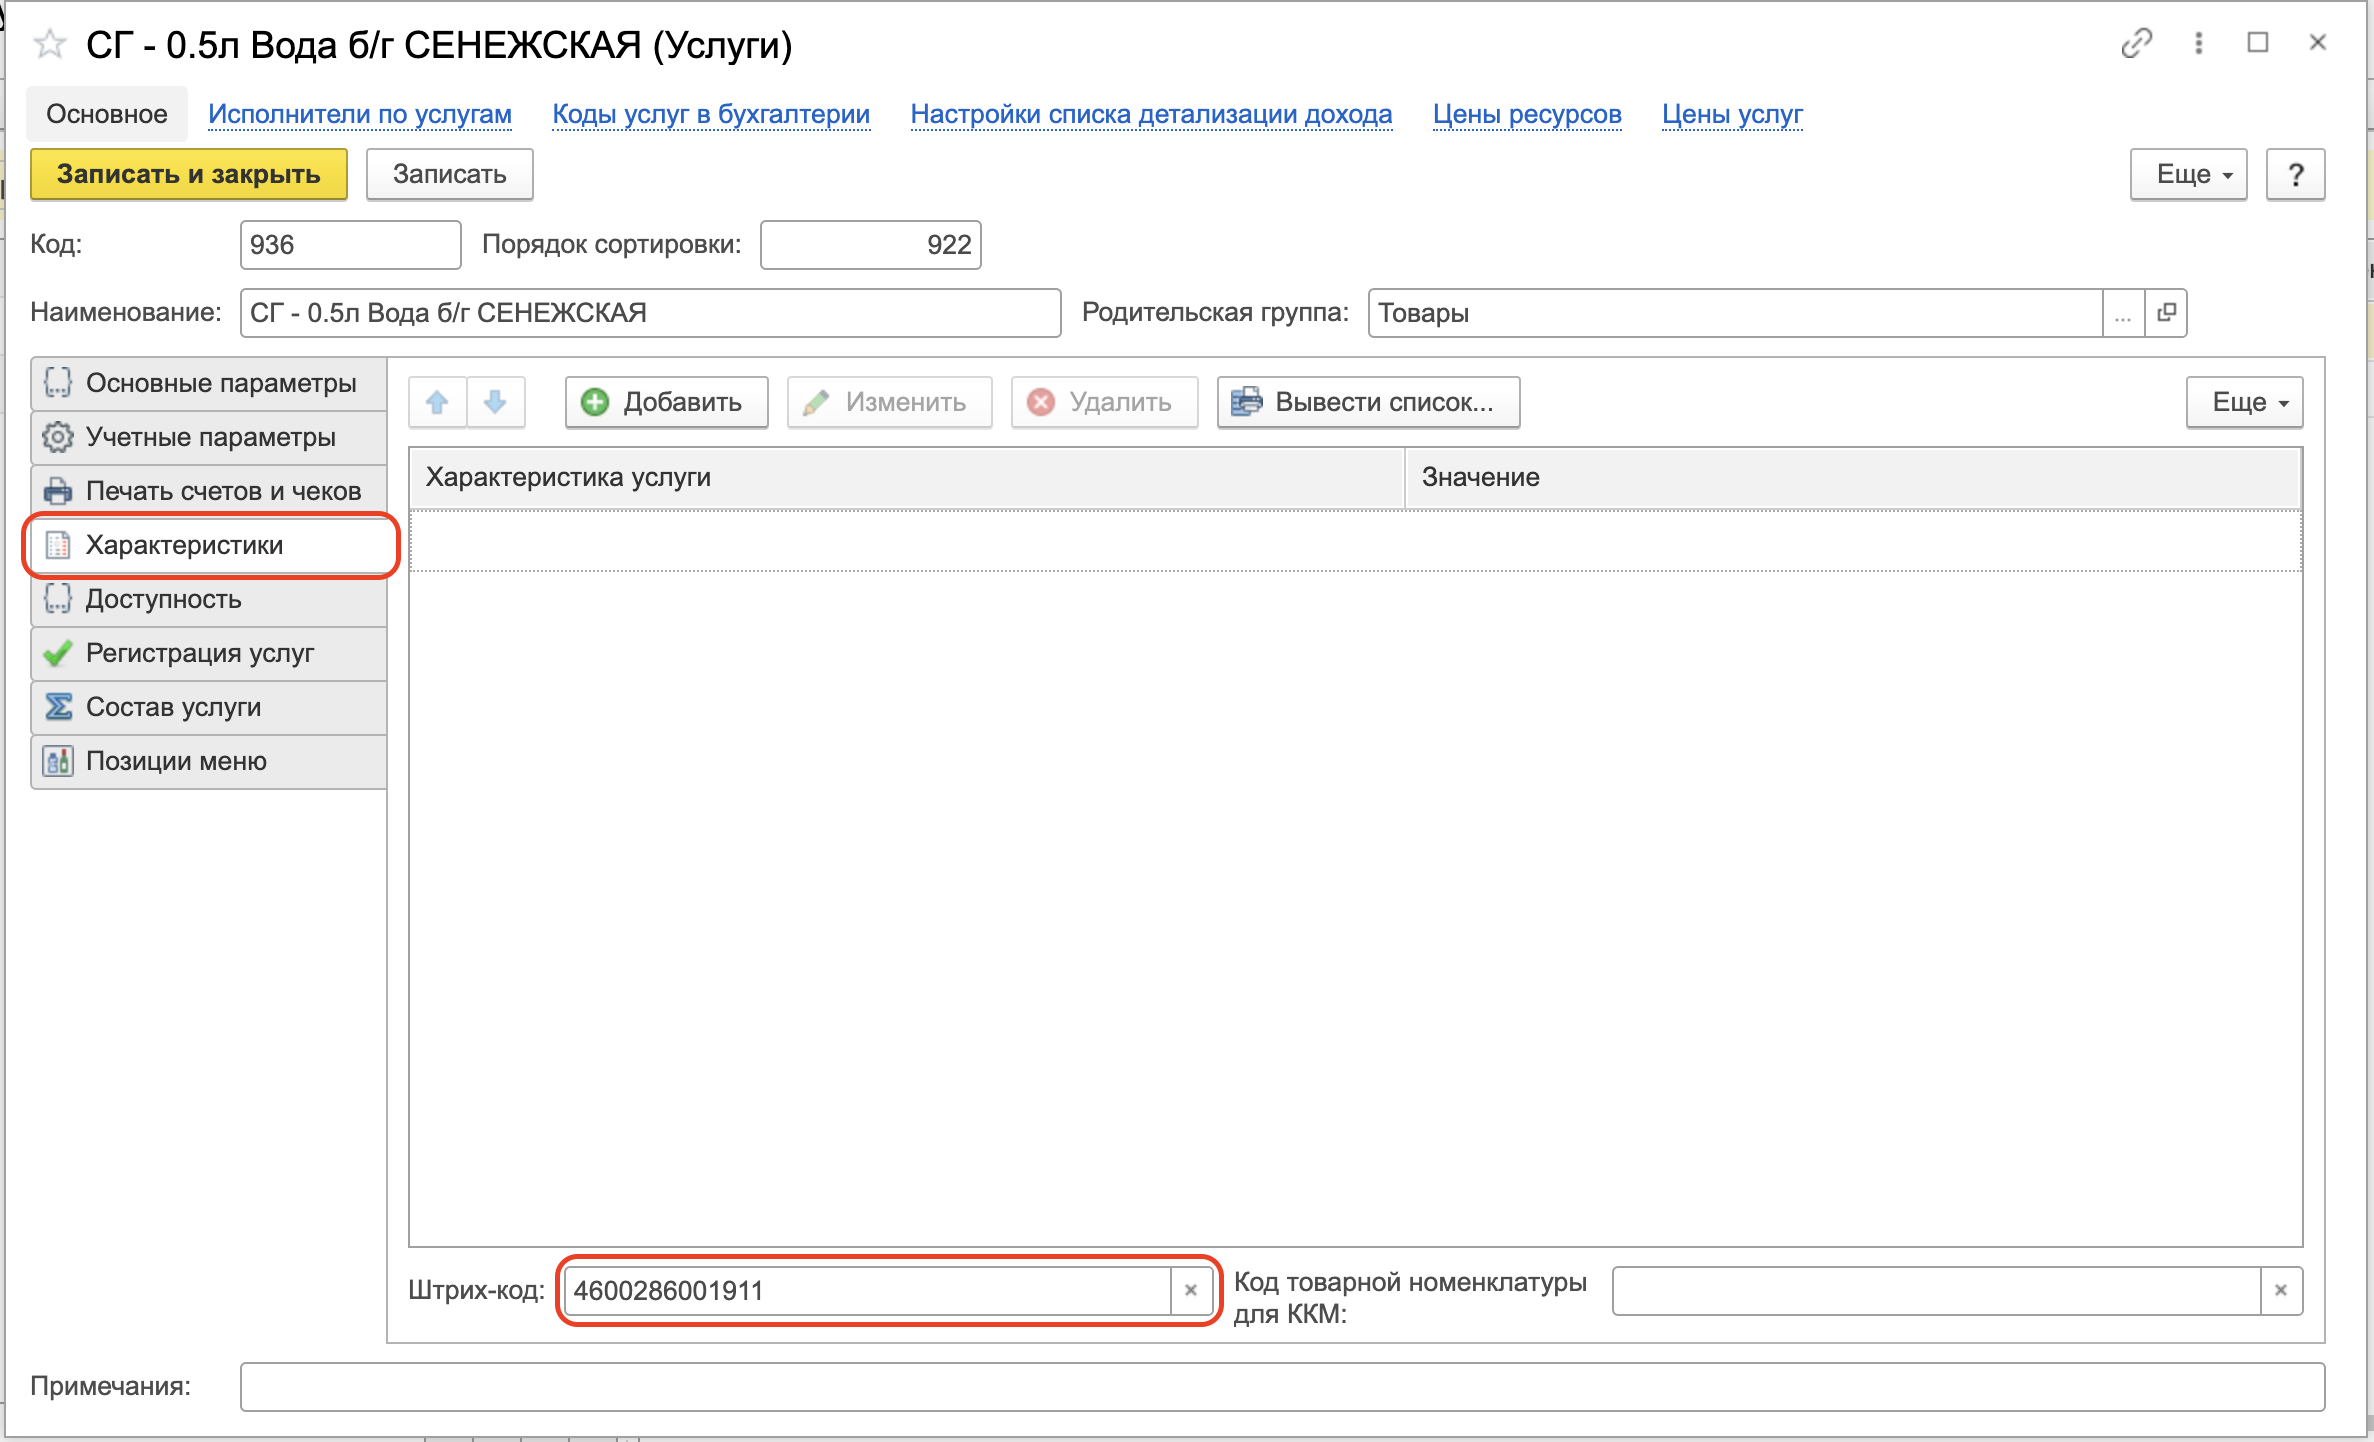Click Записать и закрыть button
Viewport: 2374px width, 1442px height.
point(189,175)
